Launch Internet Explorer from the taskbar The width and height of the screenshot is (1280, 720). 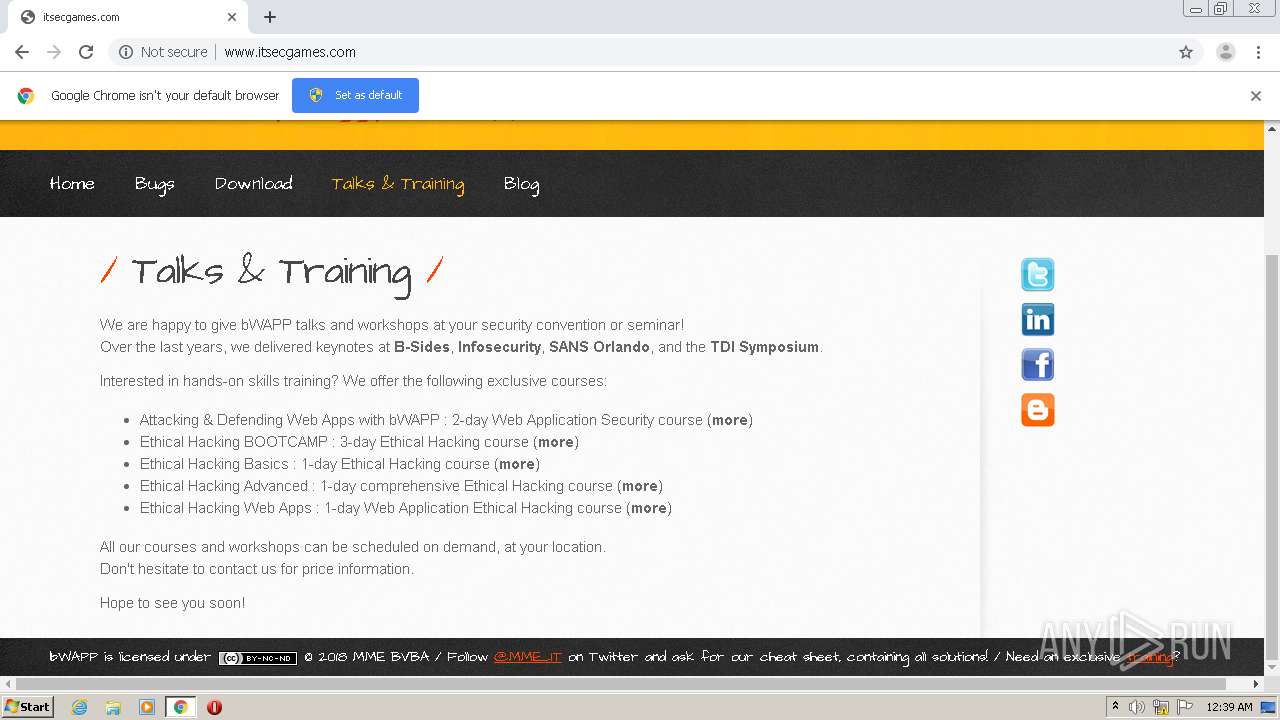(79, 707)
